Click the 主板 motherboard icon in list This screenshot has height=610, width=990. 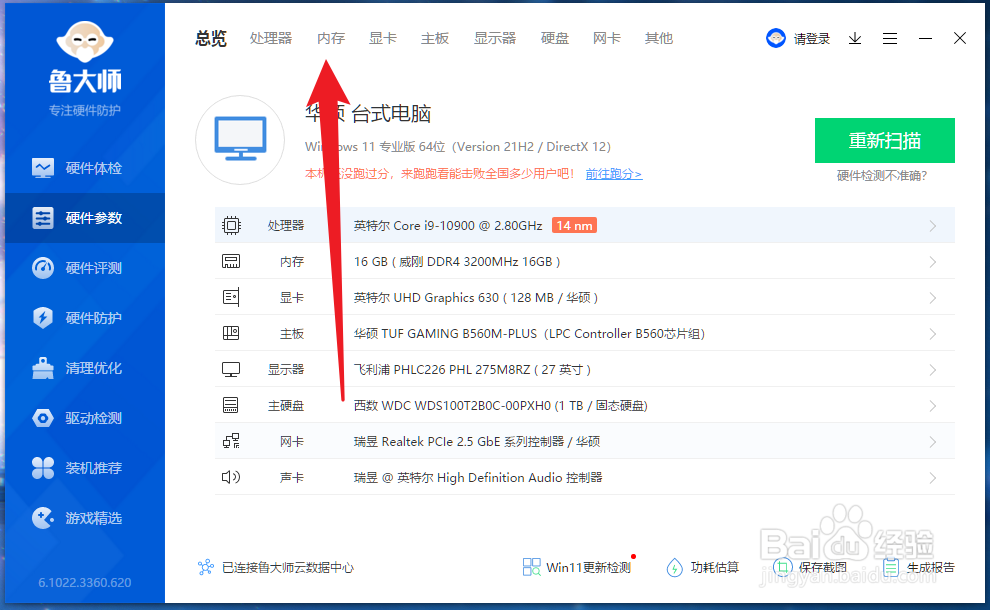[231, 333]
